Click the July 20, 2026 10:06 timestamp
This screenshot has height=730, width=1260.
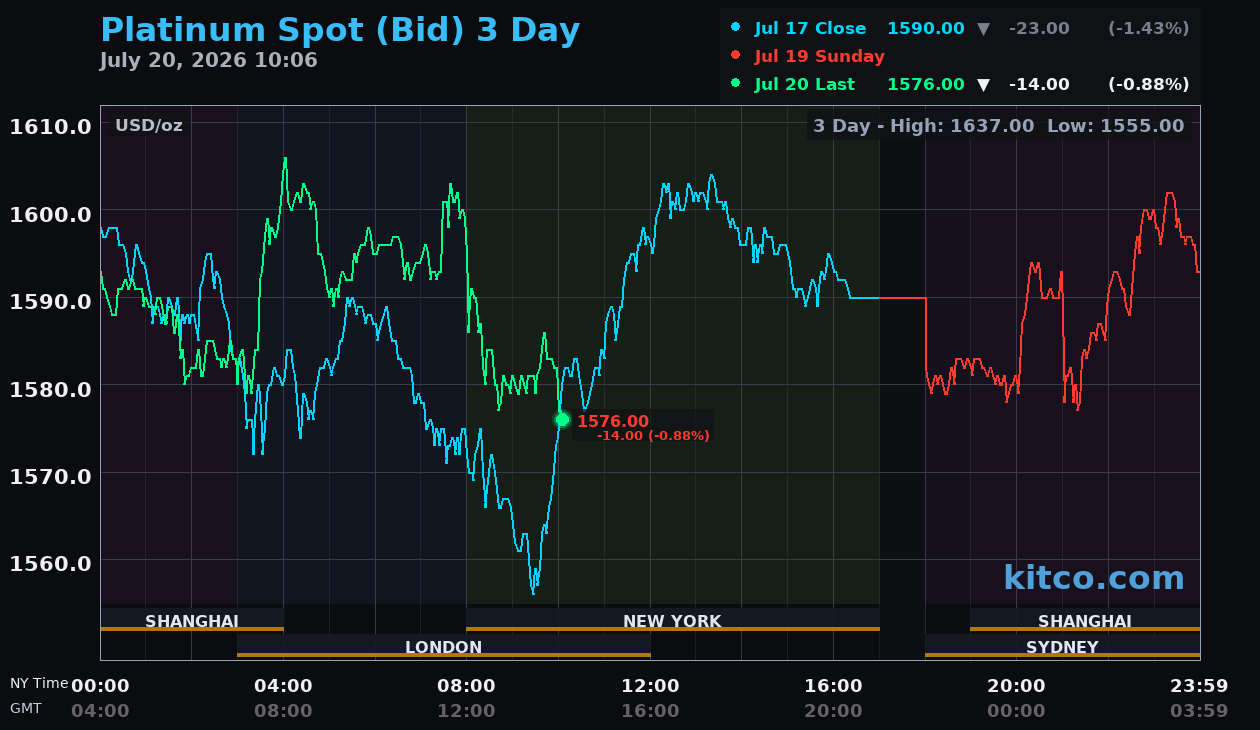208,60
